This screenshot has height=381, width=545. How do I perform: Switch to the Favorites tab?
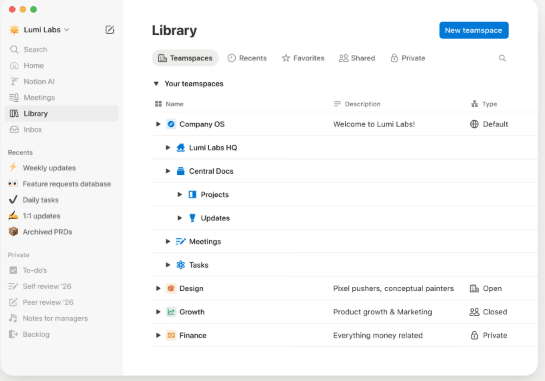point(303,58)
